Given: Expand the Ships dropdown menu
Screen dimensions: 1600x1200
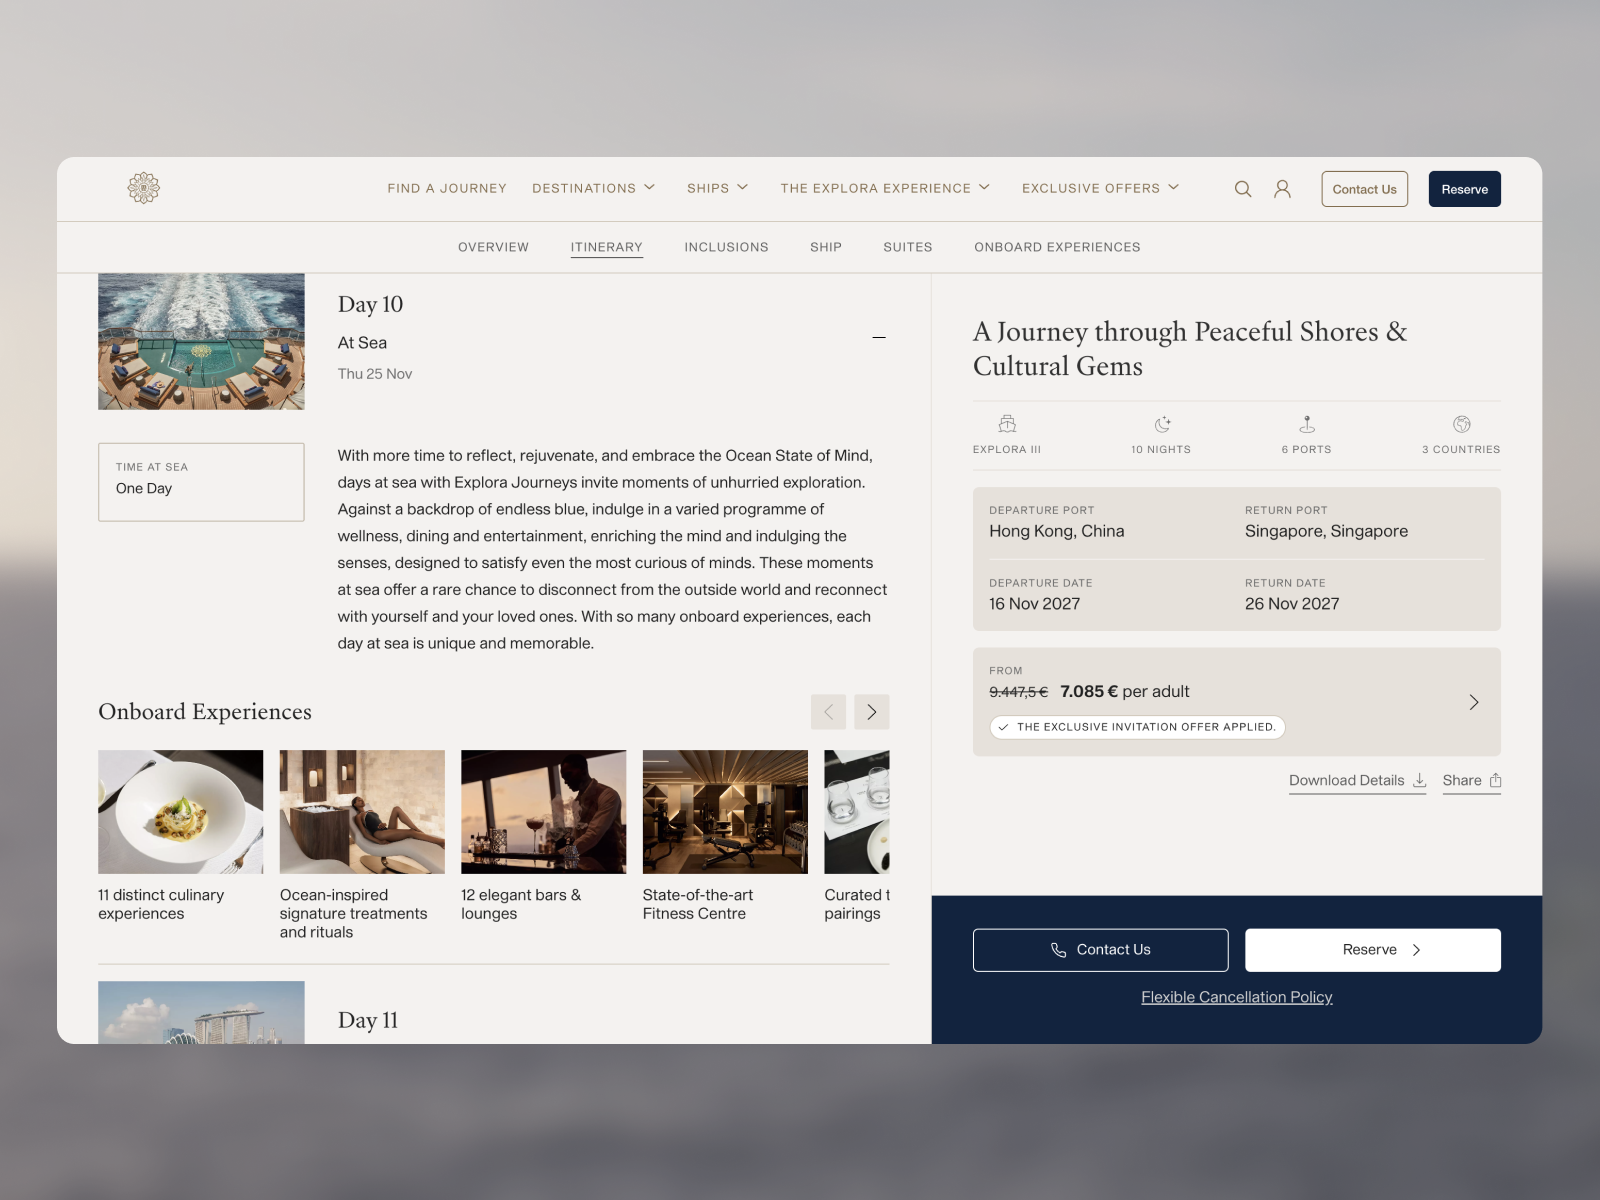Looking at the screenshot, I should coord(717,188).
